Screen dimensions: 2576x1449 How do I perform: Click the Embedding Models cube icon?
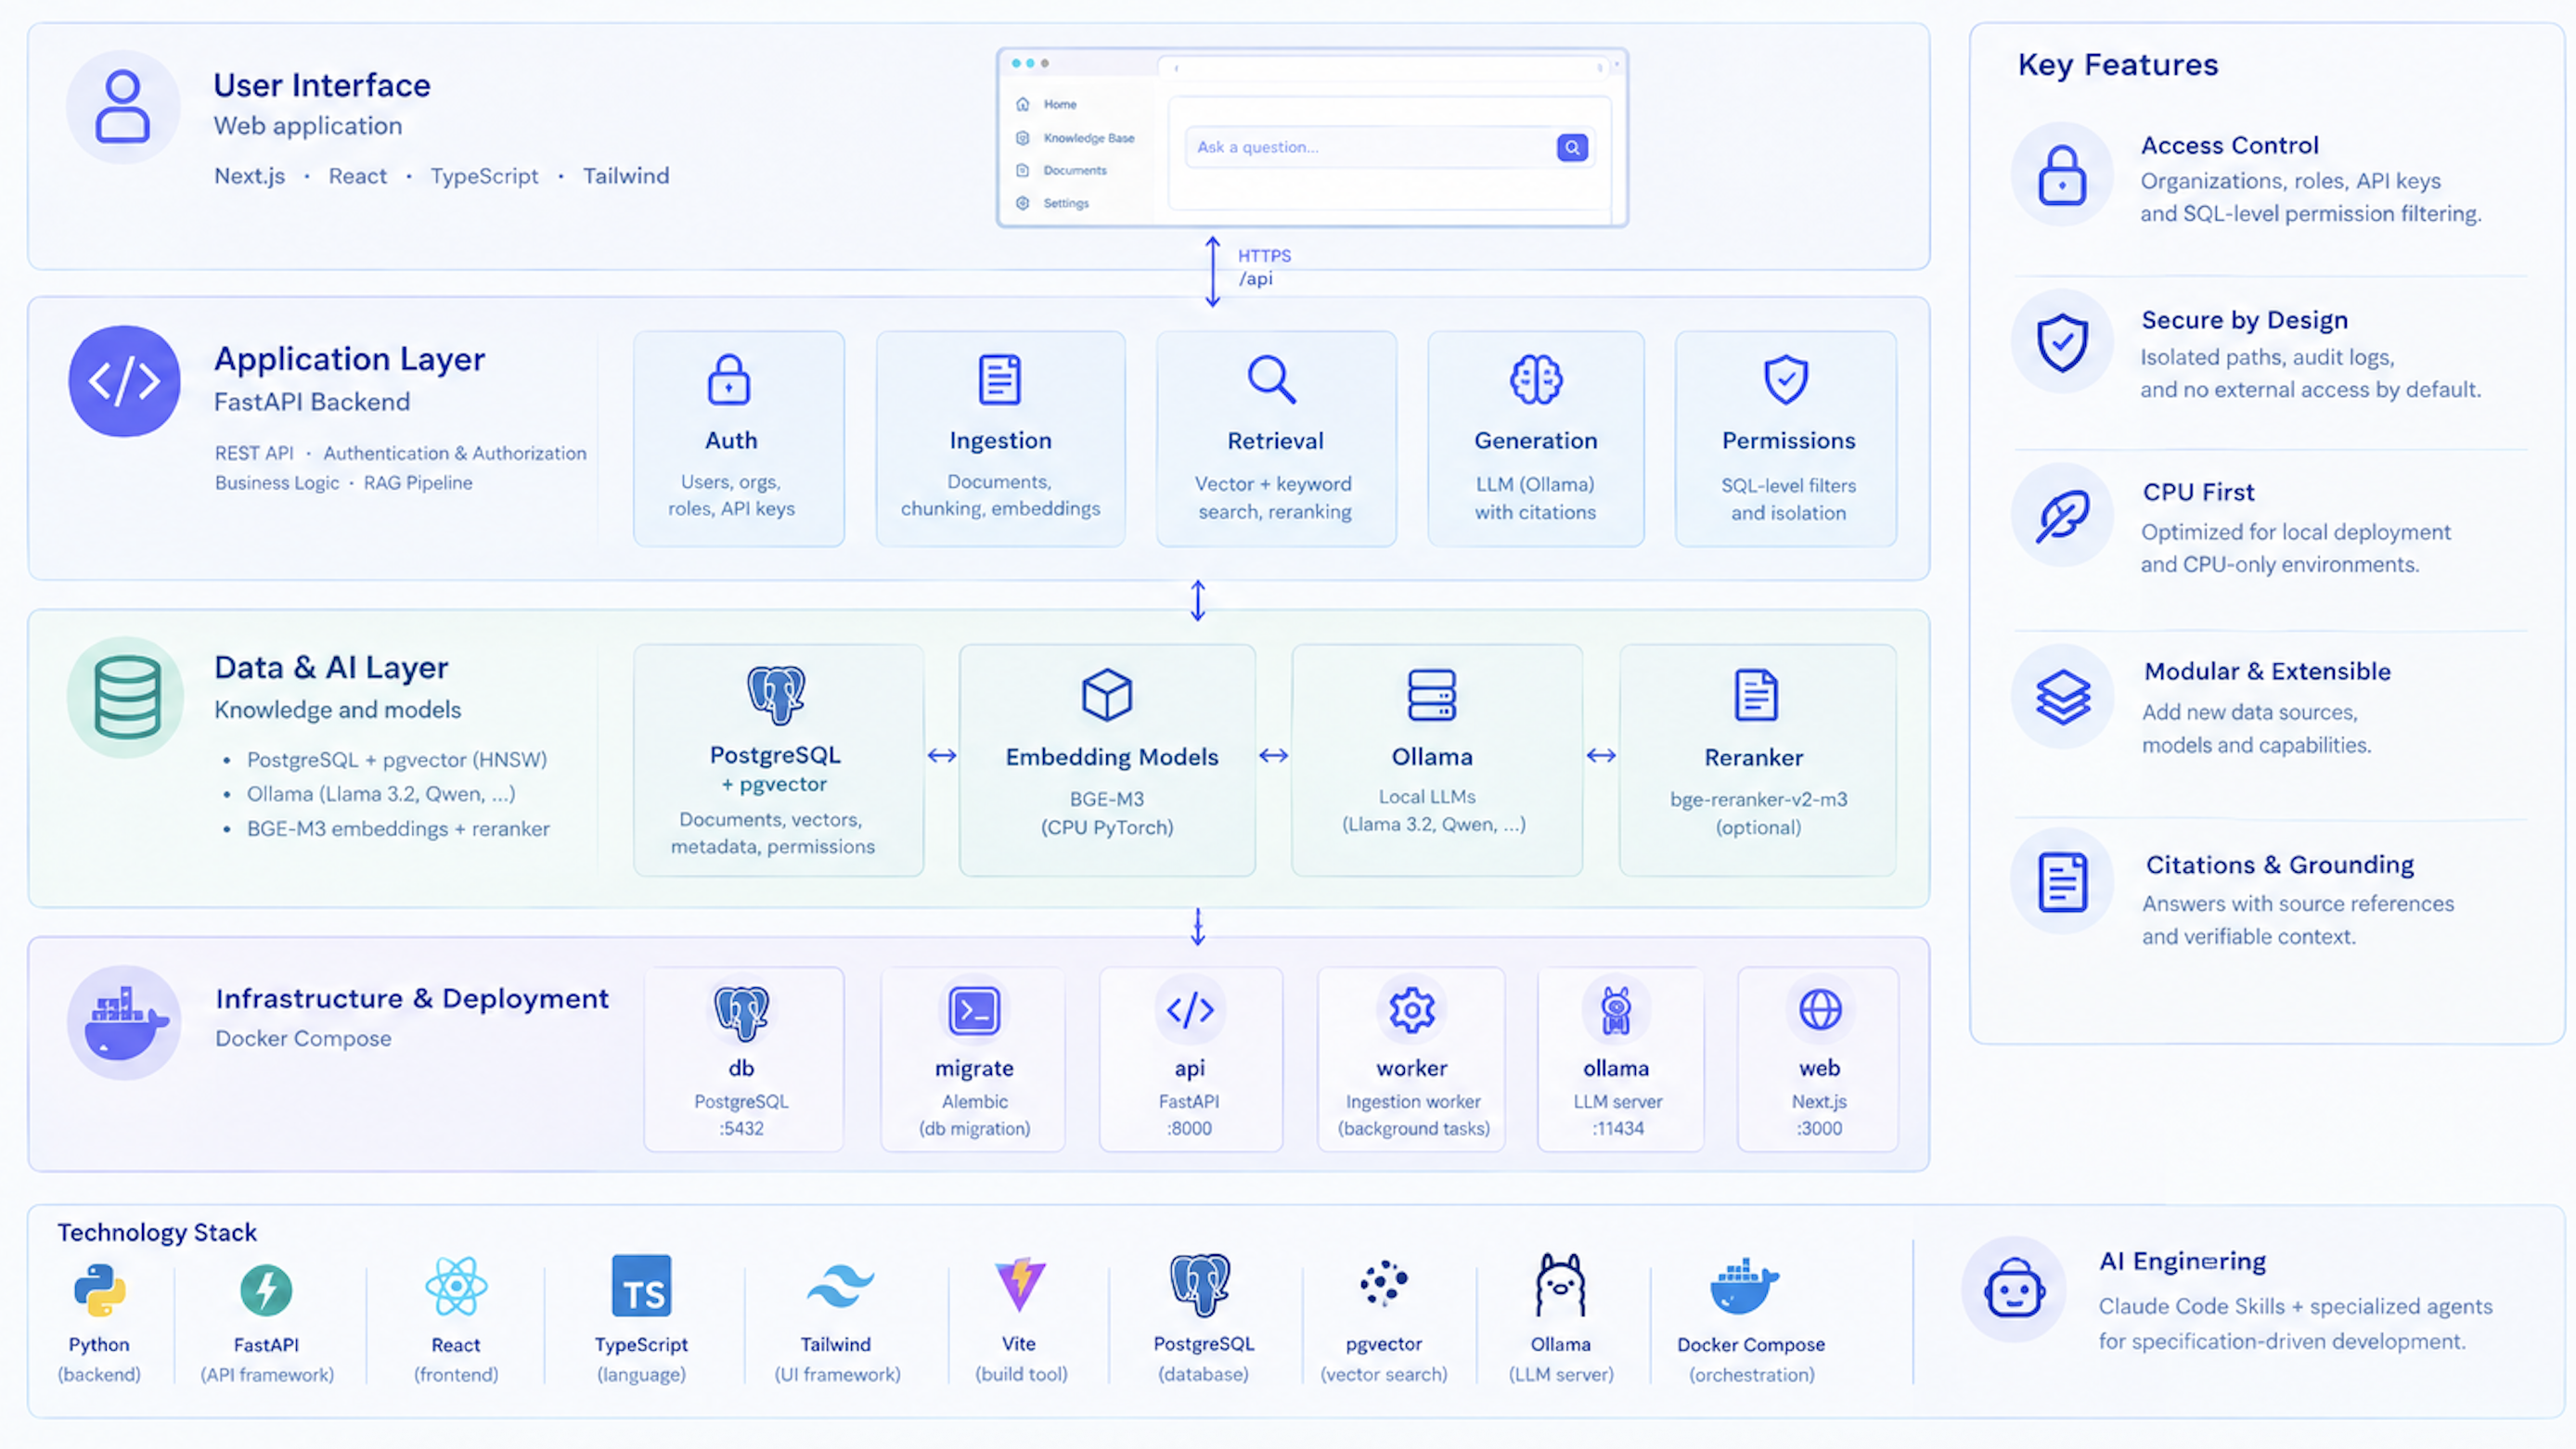[x=1107, y=694]
